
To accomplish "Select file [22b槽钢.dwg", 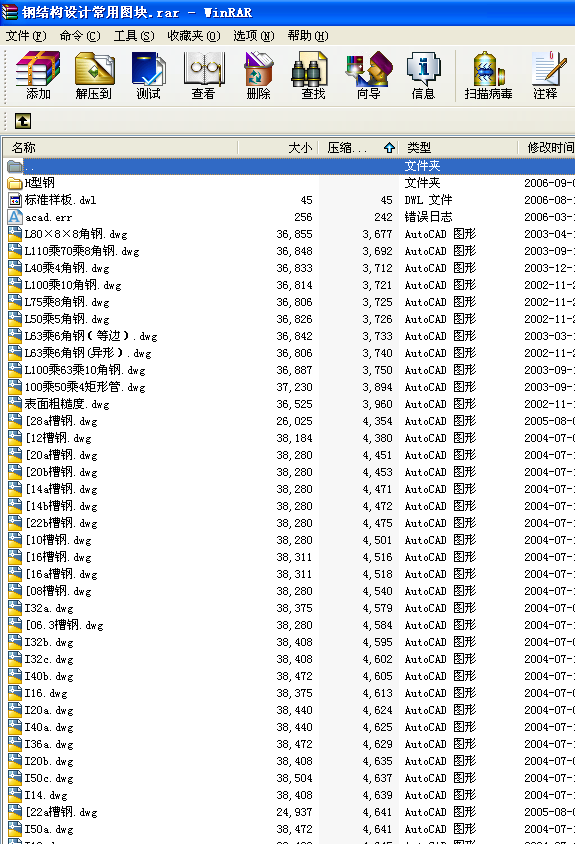I will (x=61, y=523).
